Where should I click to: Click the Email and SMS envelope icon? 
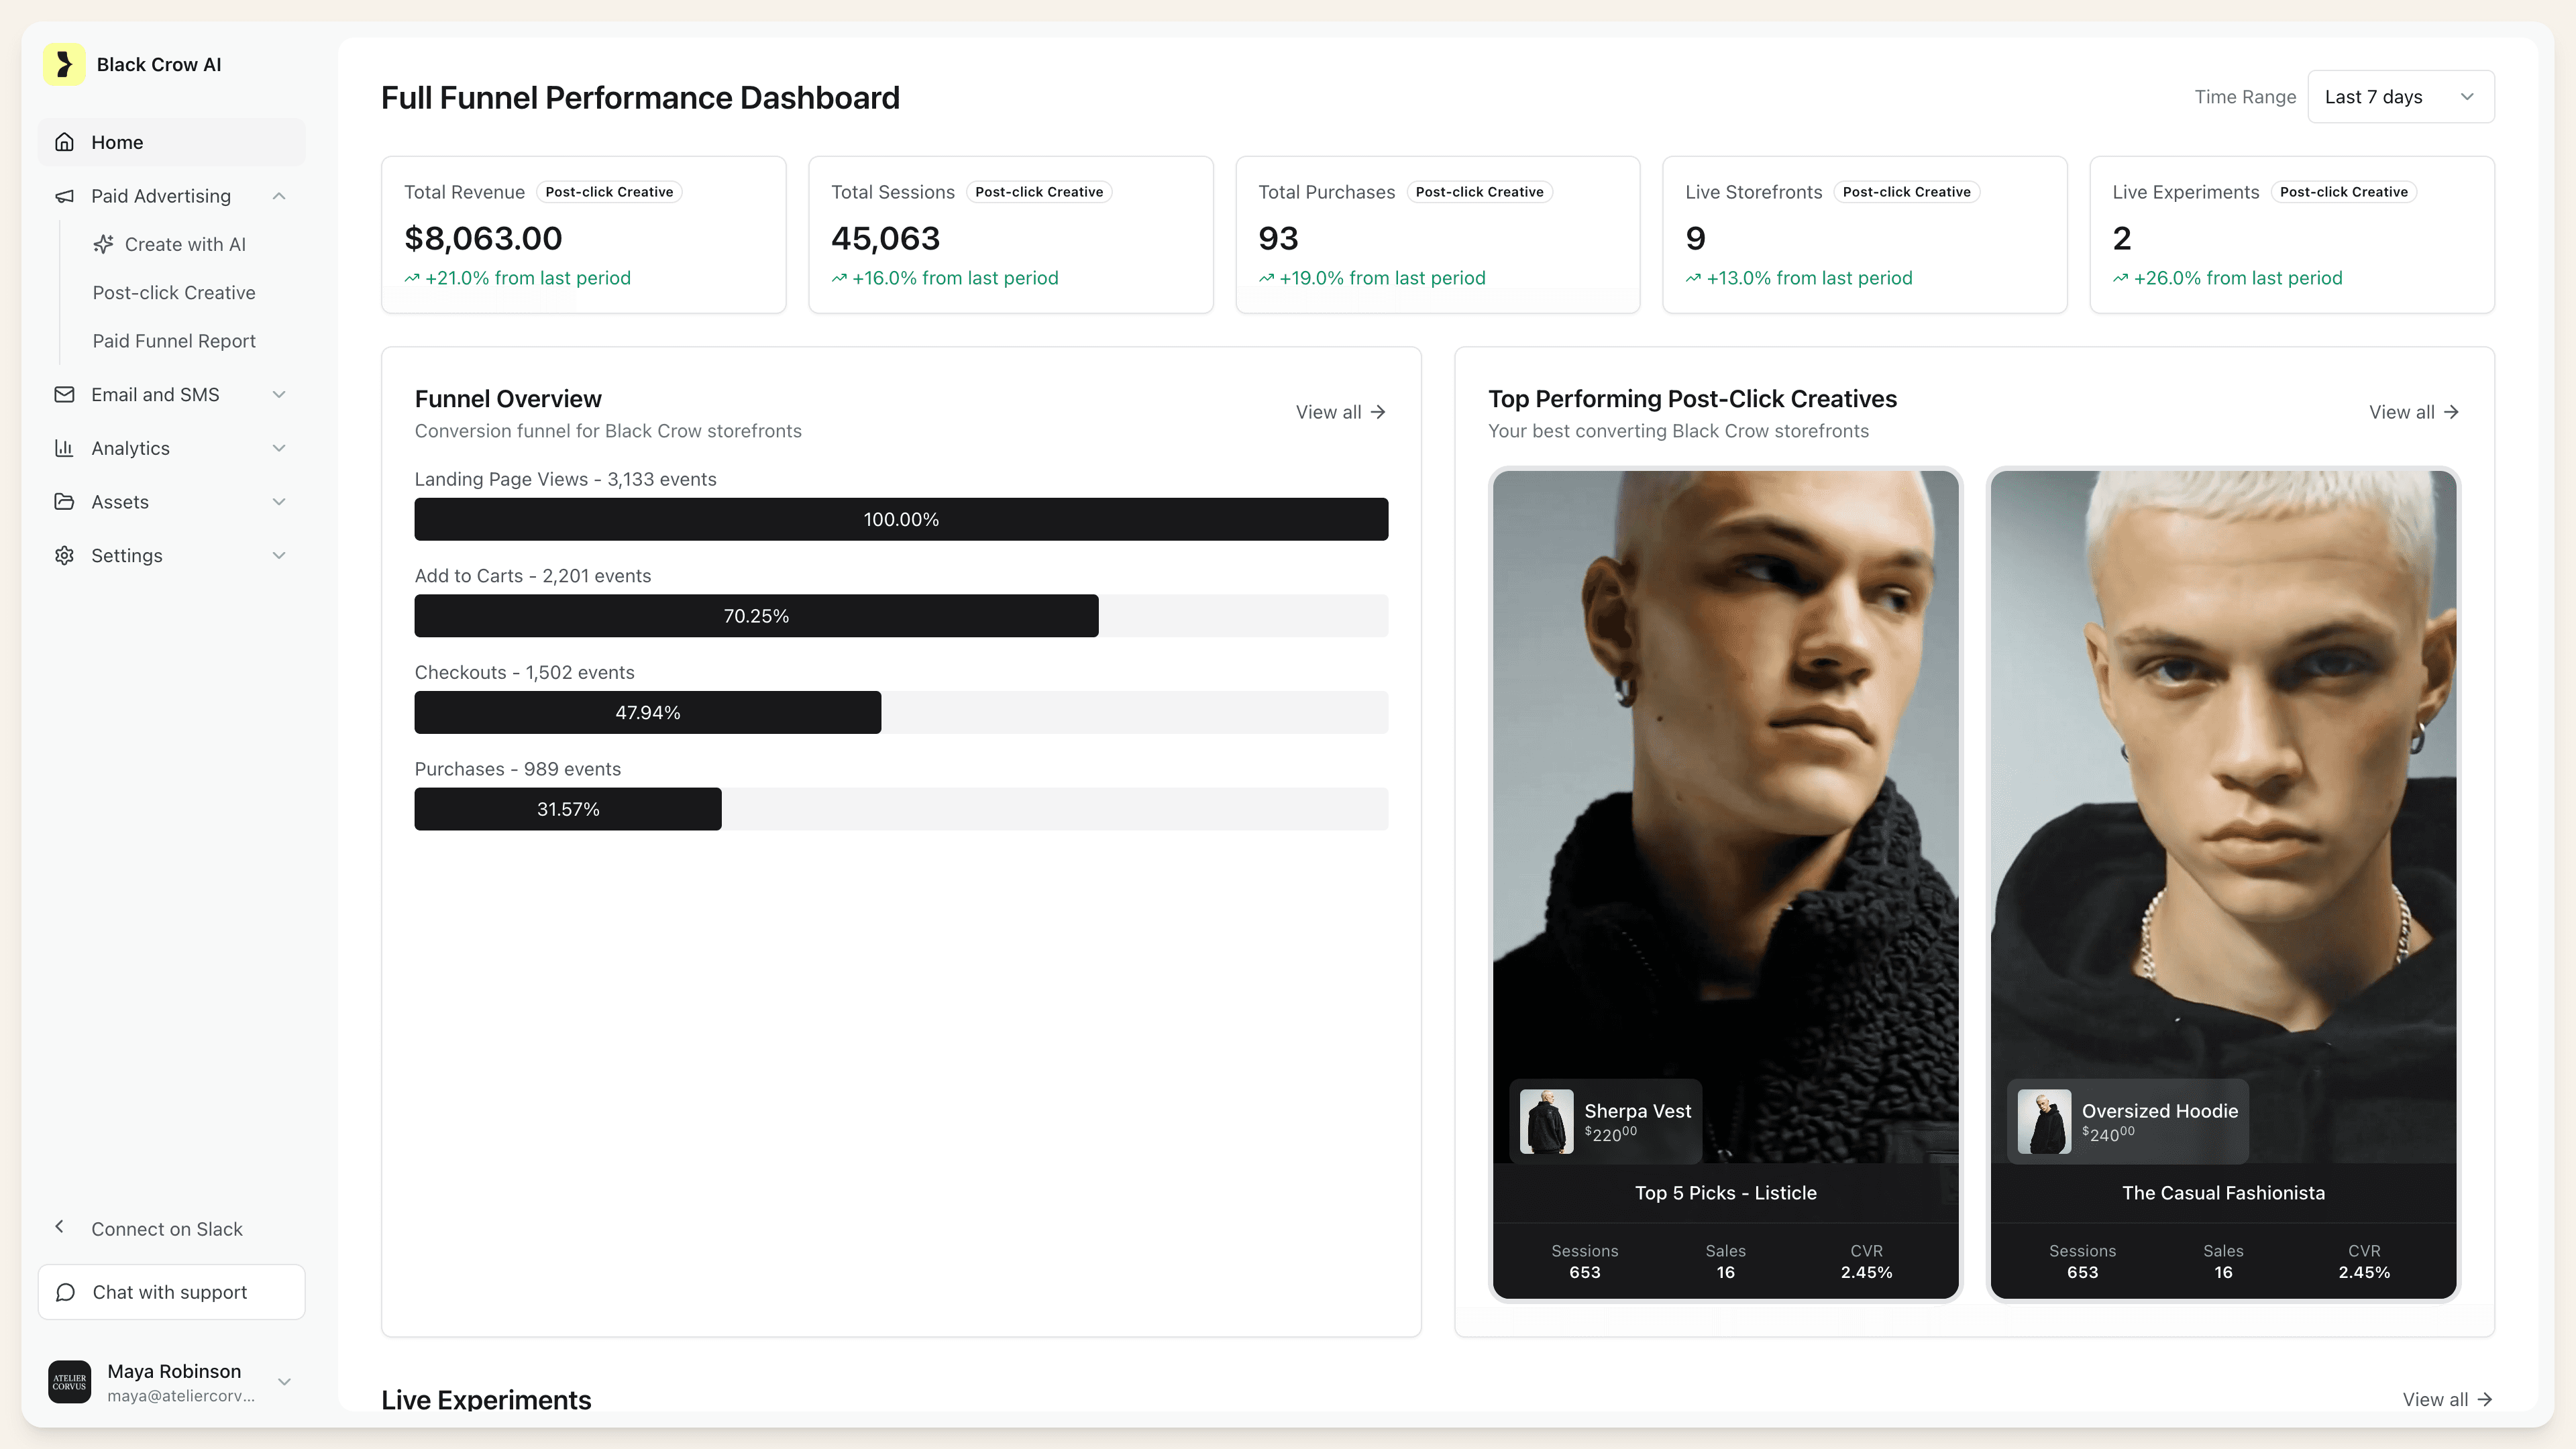pos(65,394)
